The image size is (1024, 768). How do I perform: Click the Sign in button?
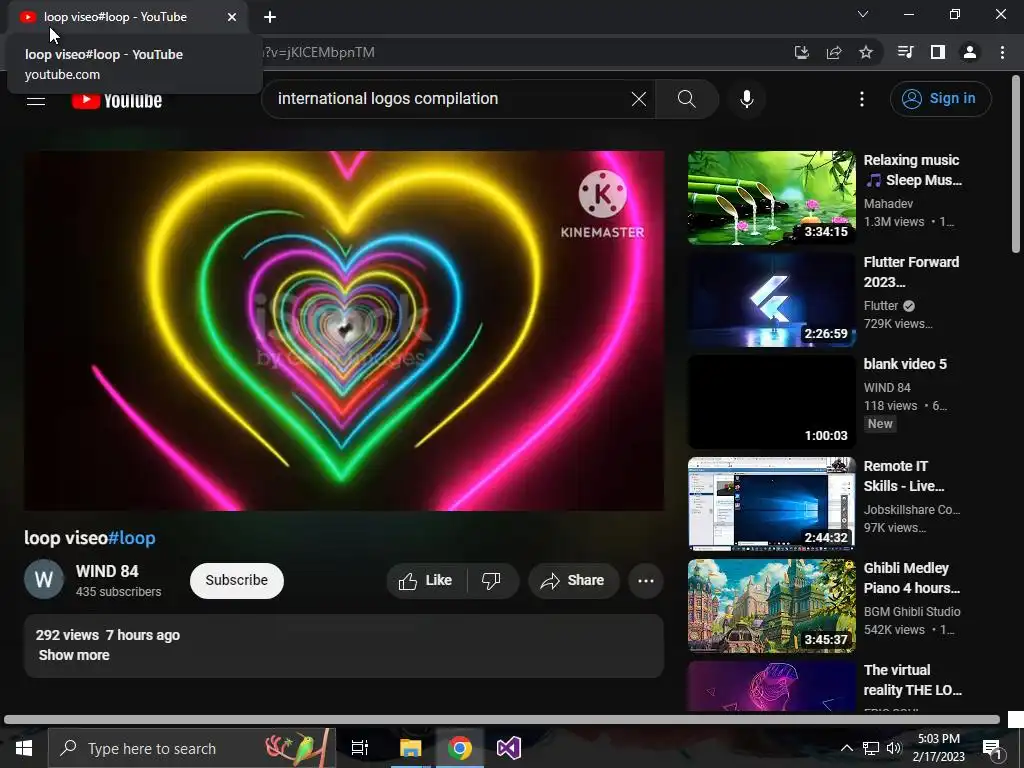tap(940, 99)
